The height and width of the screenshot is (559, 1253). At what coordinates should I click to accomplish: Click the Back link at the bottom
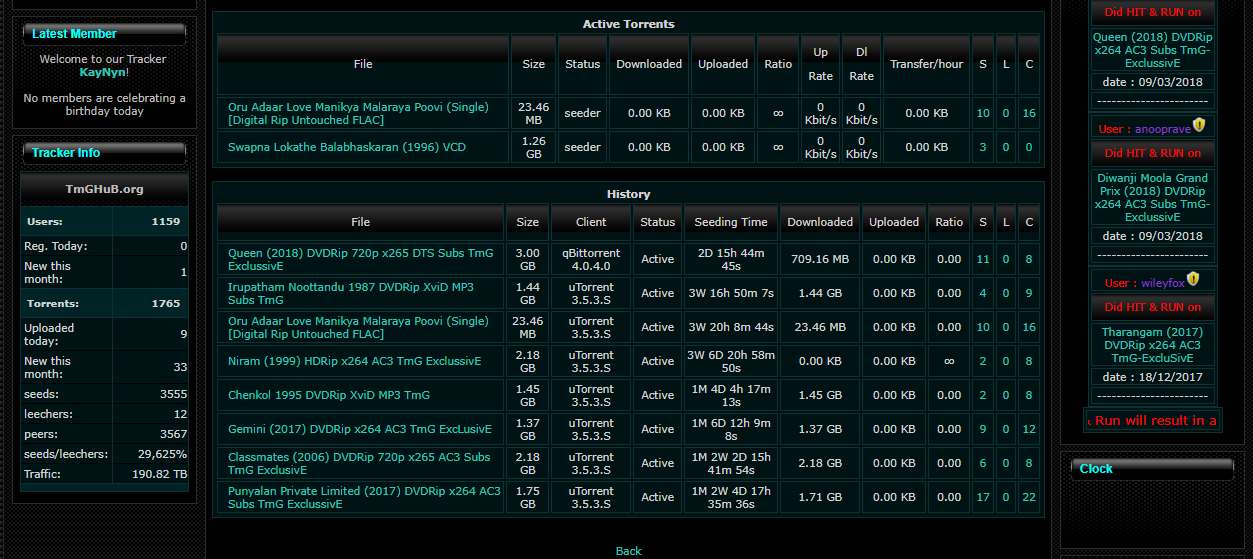coord(628,551)
